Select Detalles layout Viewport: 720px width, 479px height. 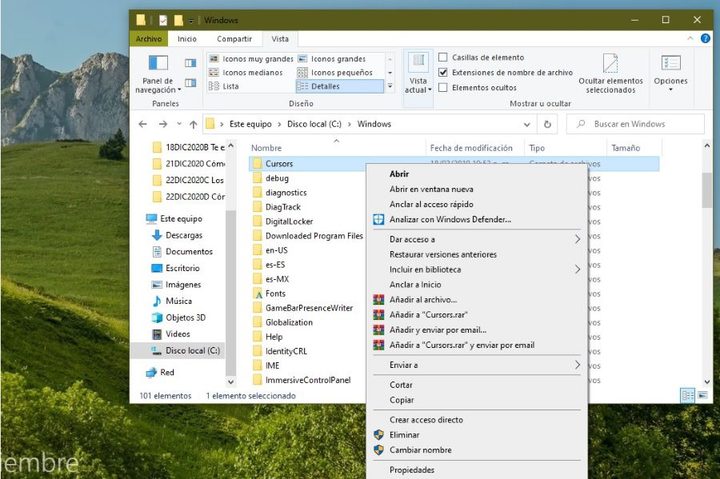[x=339, y=86]
